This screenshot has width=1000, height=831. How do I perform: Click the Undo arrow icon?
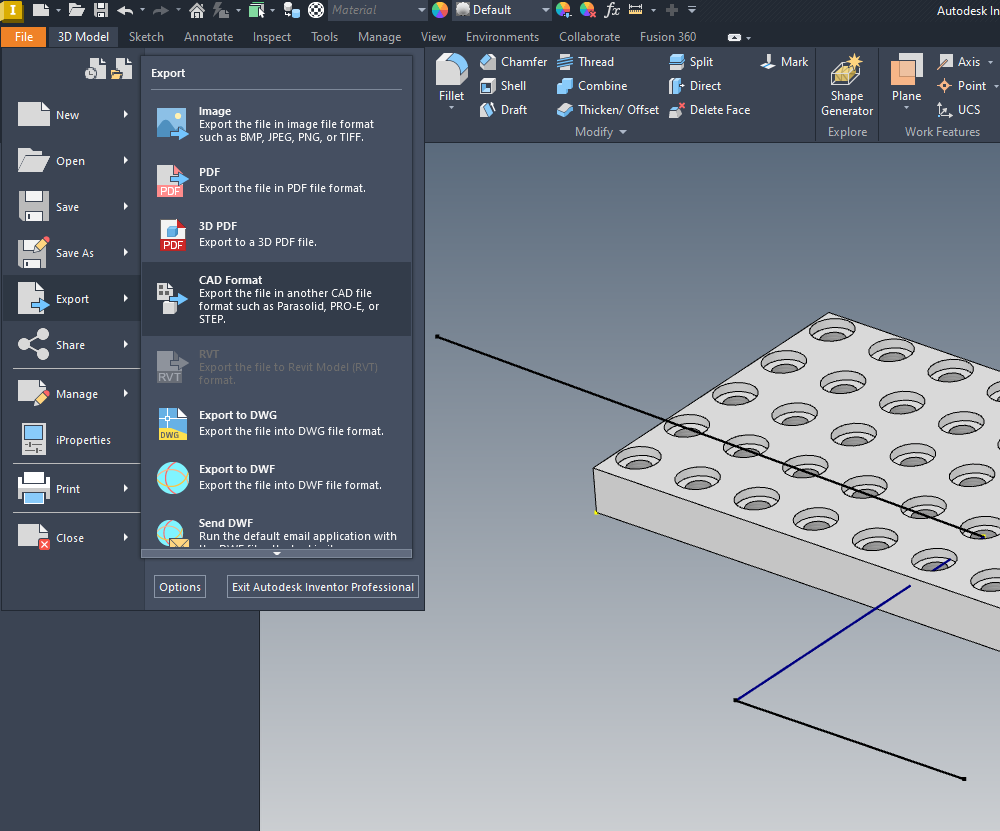[x=125, y=10]
